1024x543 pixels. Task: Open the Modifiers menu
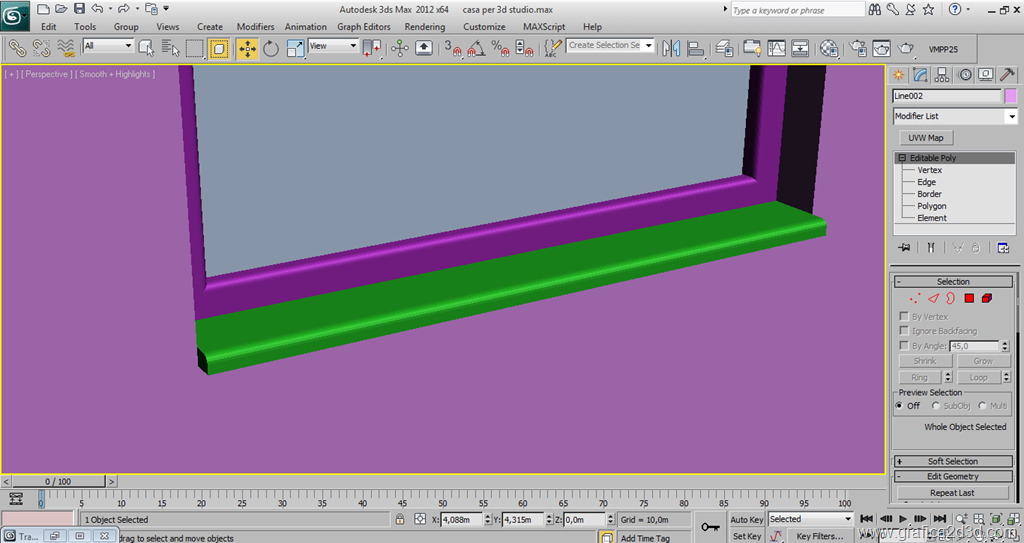[255, 27]
